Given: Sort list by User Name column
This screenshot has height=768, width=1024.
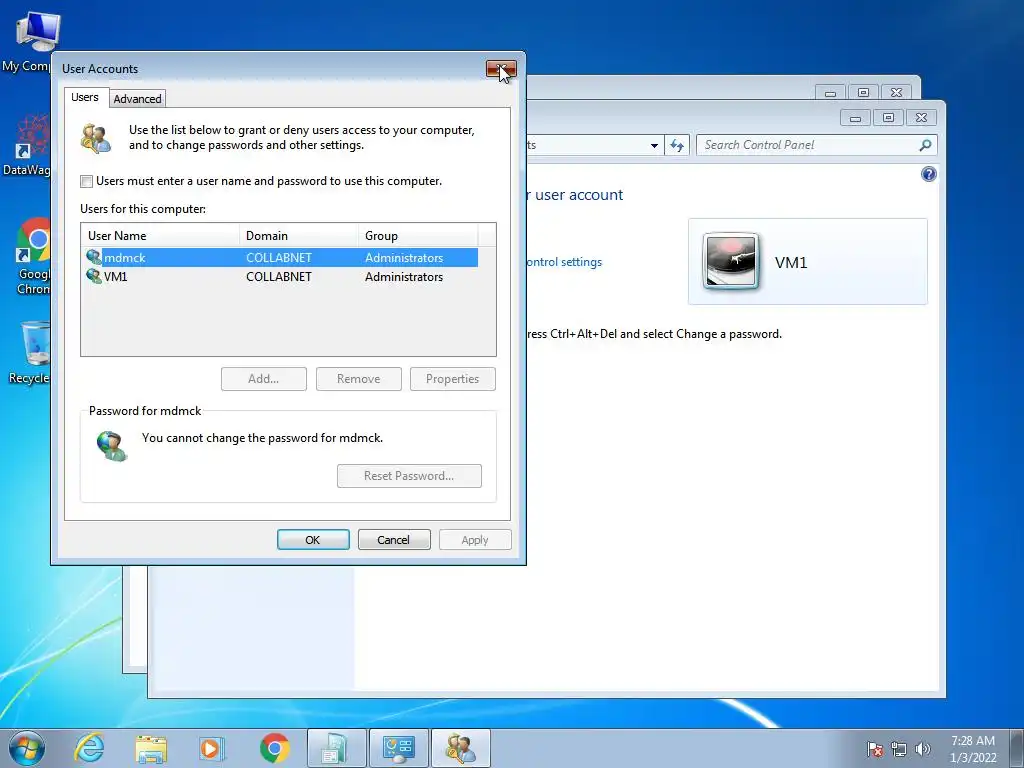Looking at the screenshot, I should click(161, 236).
